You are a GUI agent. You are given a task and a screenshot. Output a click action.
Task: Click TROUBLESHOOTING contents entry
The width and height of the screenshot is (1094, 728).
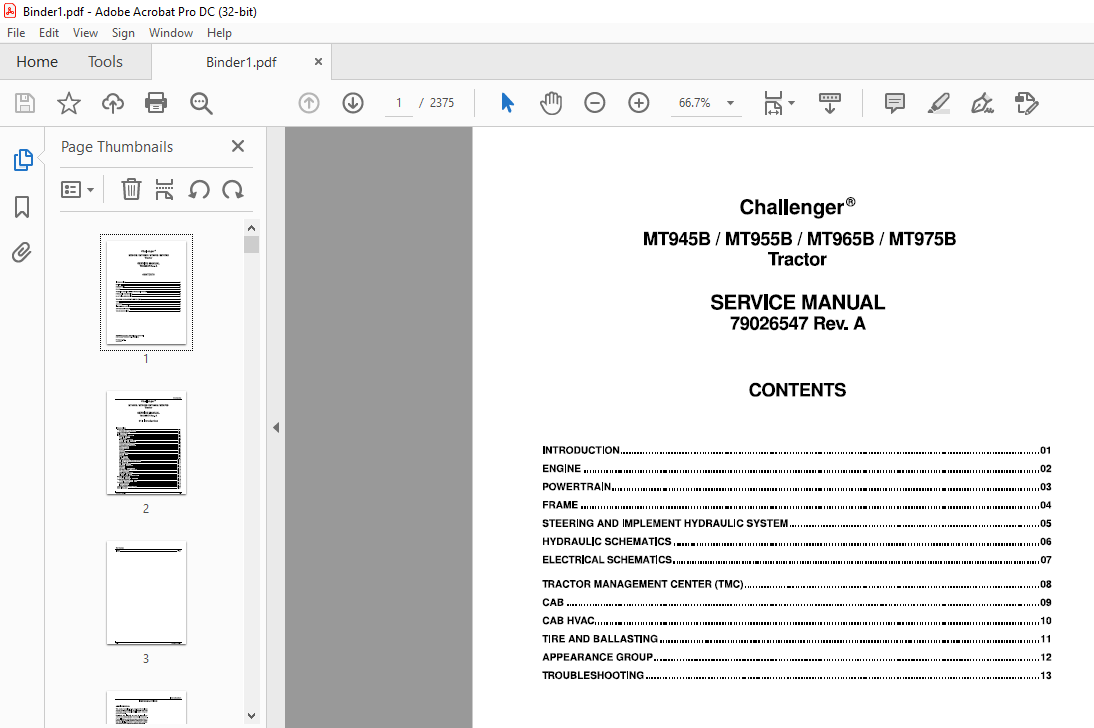(797, 675)
